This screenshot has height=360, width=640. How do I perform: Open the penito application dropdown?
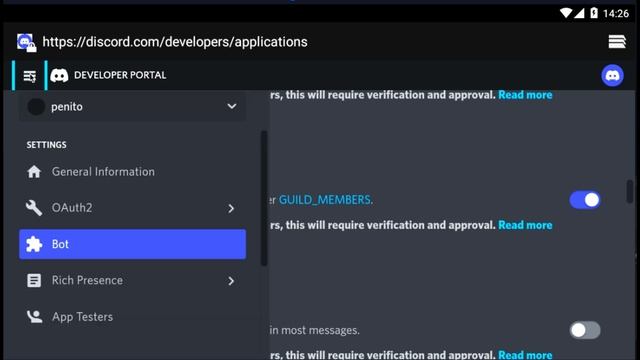[x=132, y=107]
